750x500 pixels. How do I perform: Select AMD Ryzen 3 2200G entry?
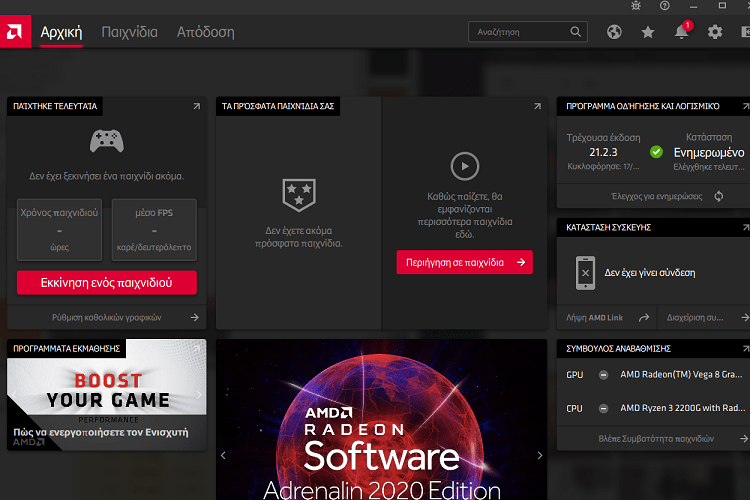(683, 408)
